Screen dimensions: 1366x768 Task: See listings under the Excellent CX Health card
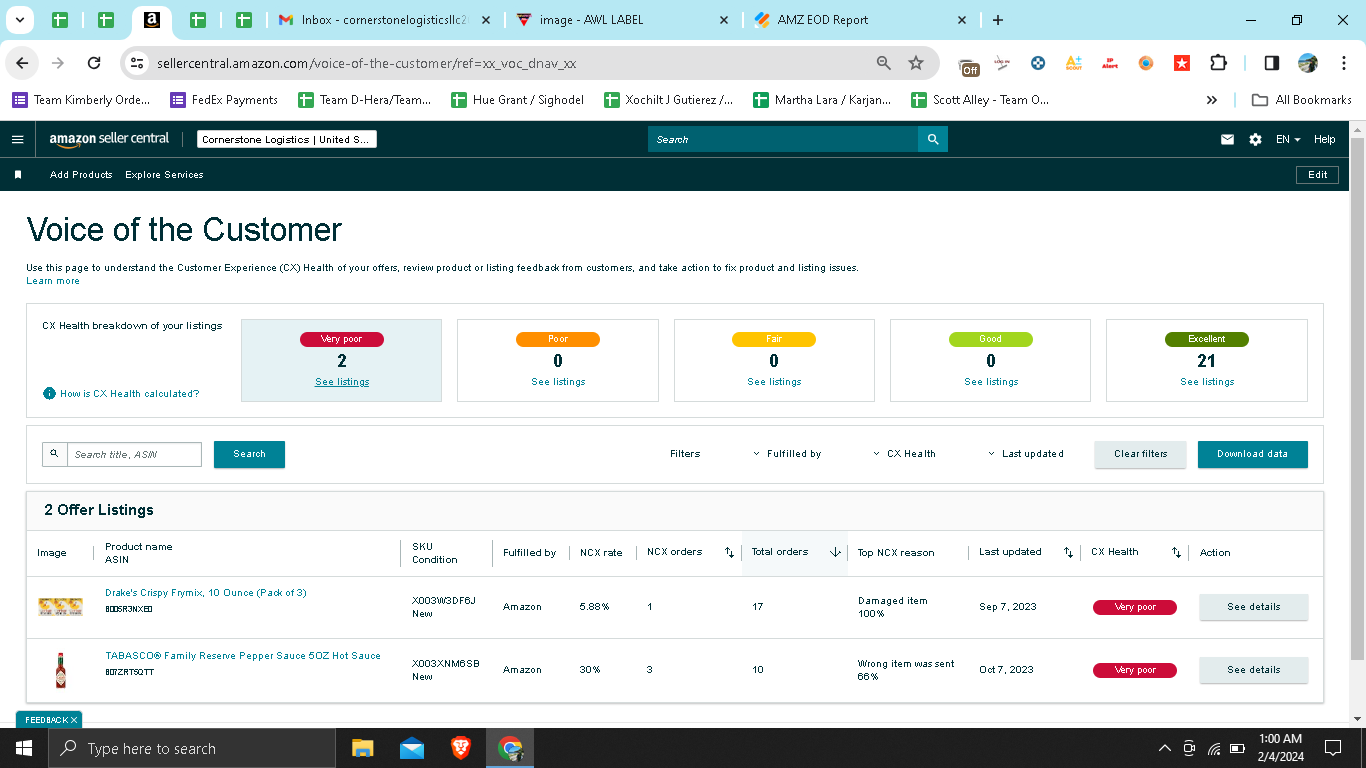click(1207, 382)
